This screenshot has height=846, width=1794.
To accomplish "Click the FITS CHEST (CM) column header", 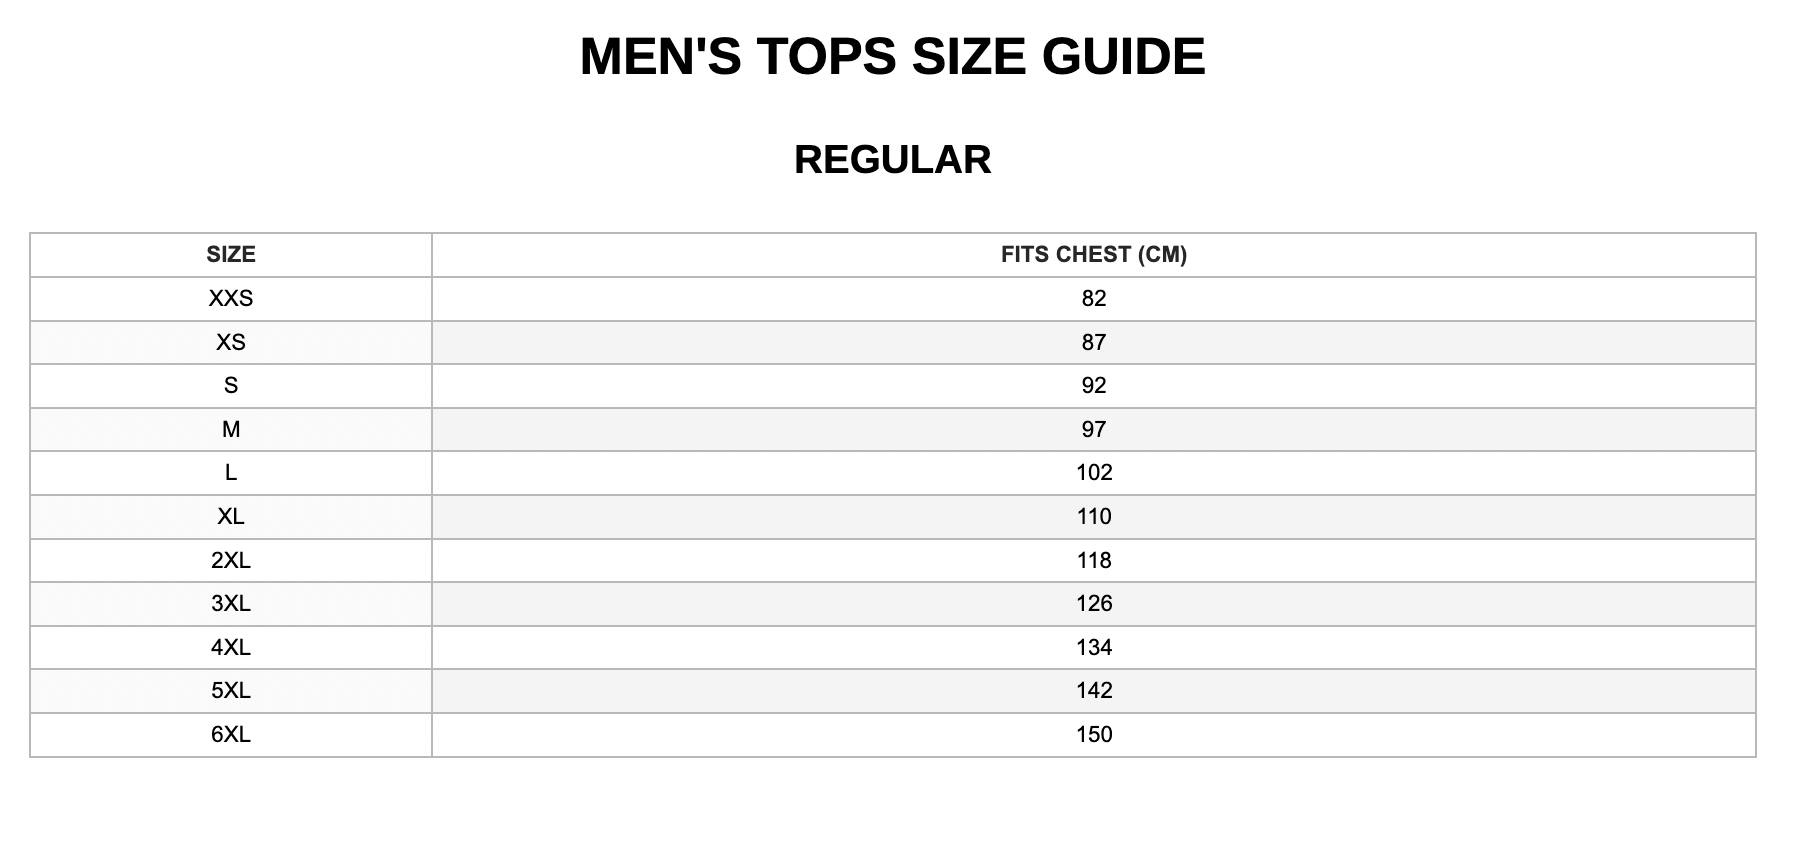I will 1094,255.
